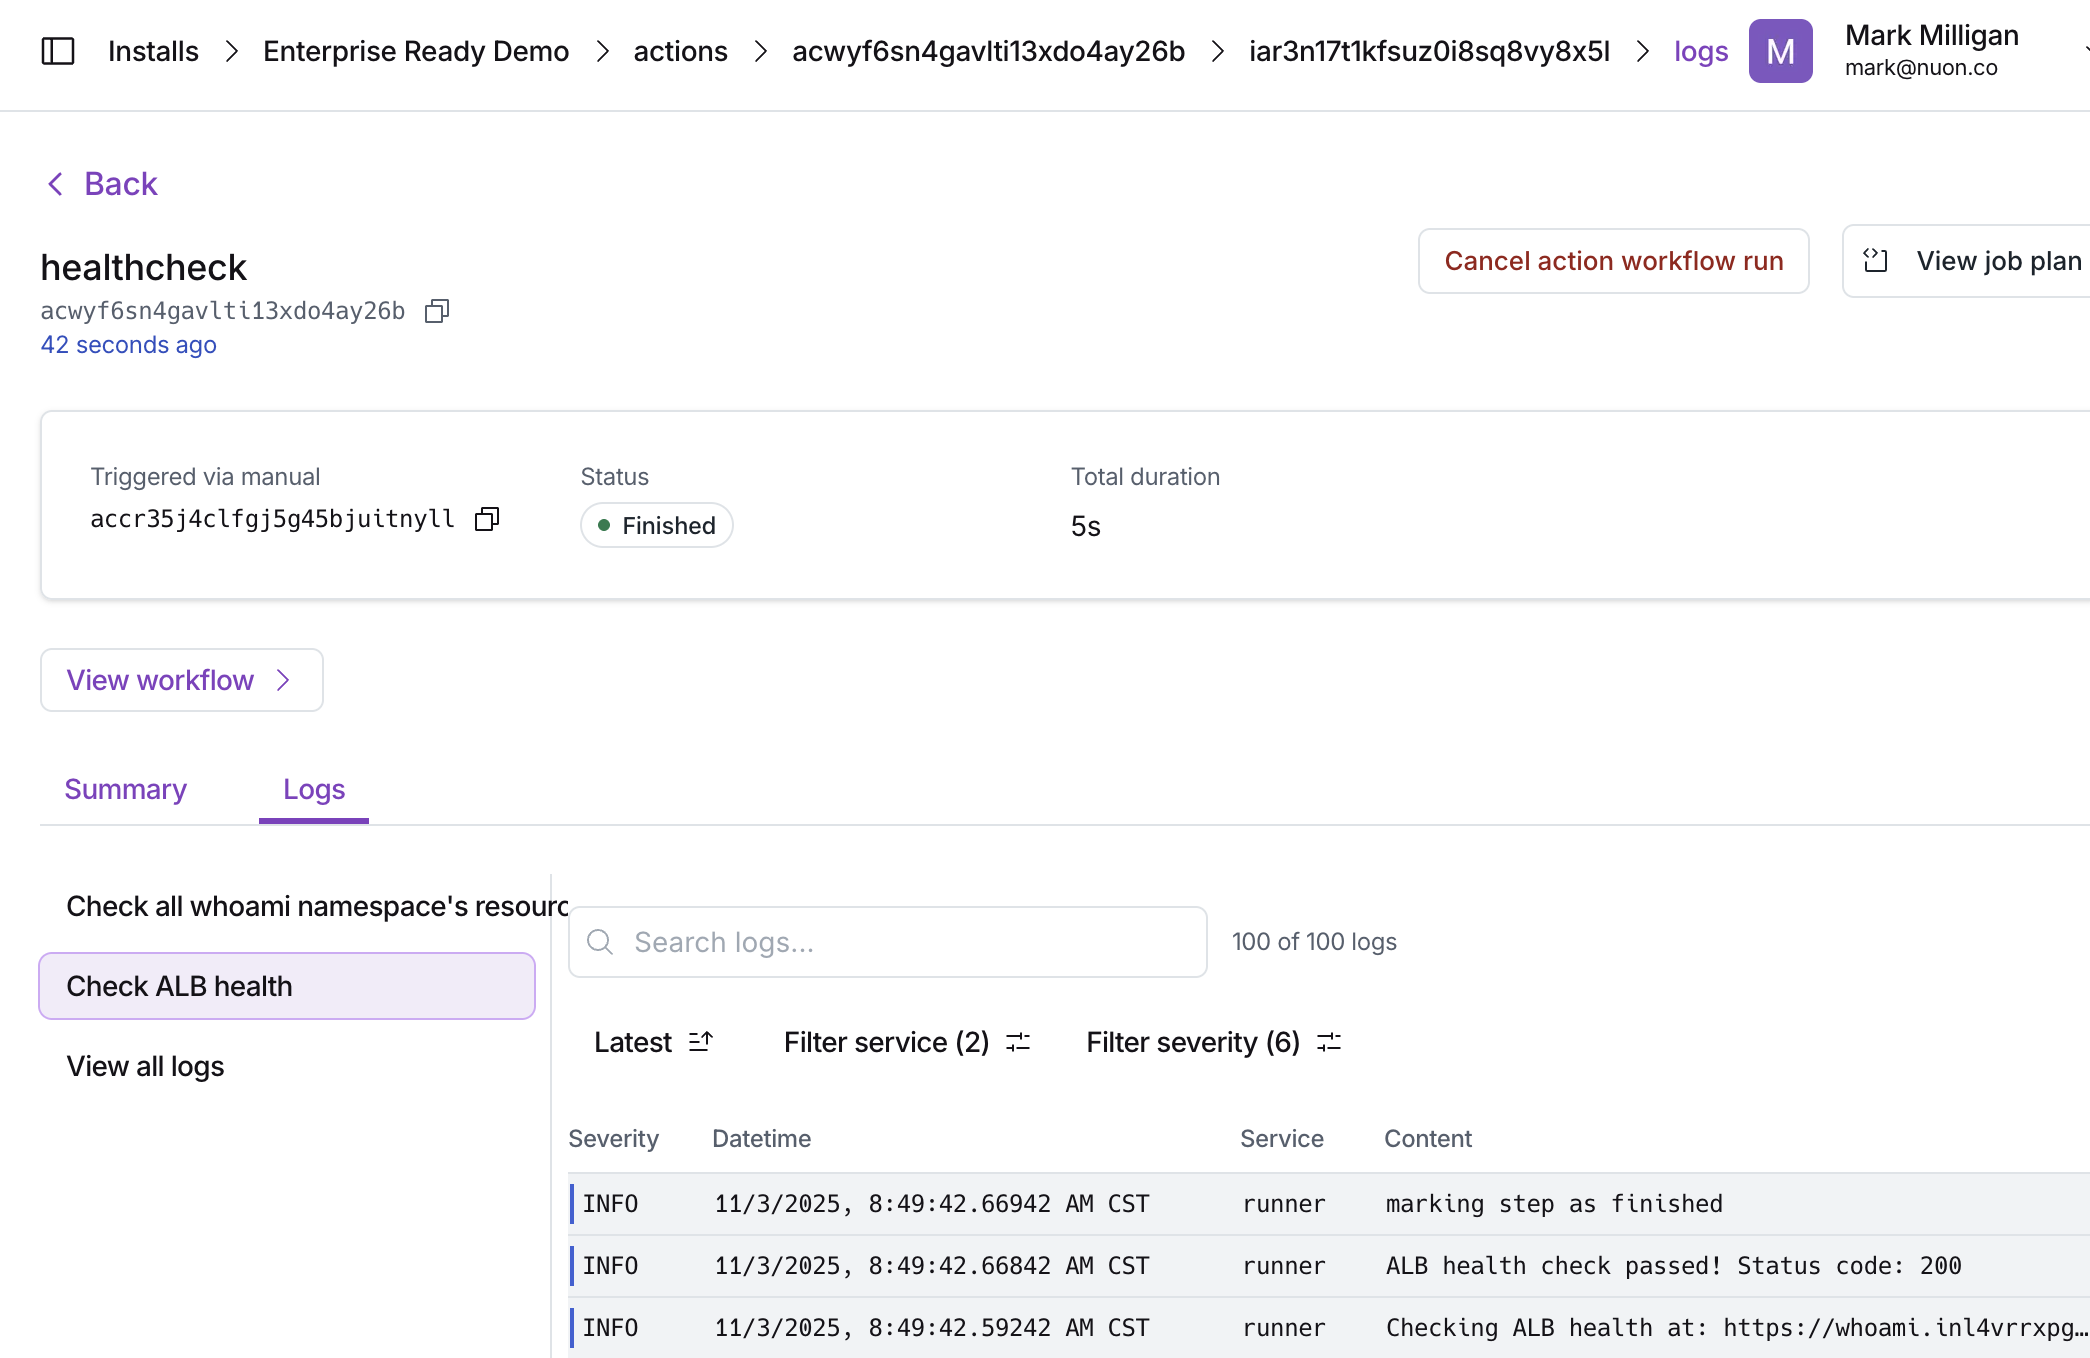Toggle the sidebar panel icon

tap(58, 51)
